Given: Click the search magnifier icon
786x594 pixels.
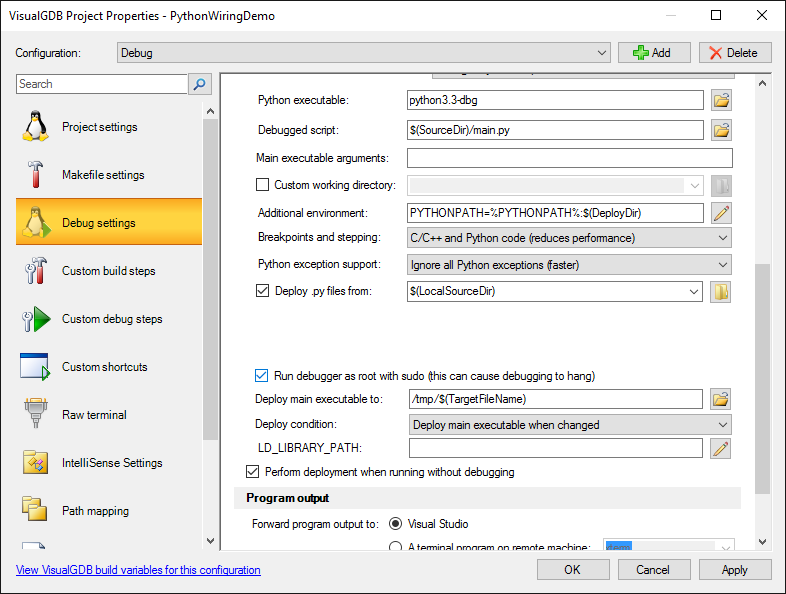Looking at the screenshot, I should click(200, 84).
